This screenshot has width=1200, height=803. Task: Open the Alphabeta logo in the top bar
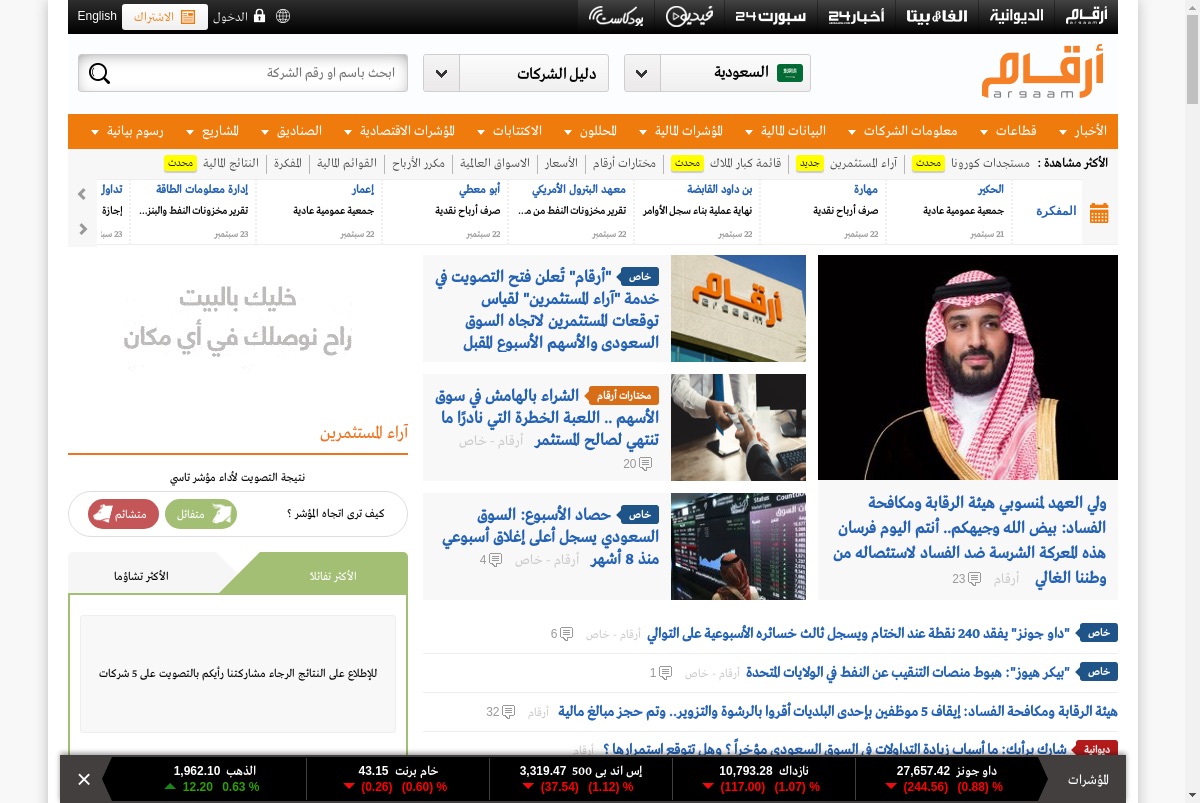(x=937, y=16)
